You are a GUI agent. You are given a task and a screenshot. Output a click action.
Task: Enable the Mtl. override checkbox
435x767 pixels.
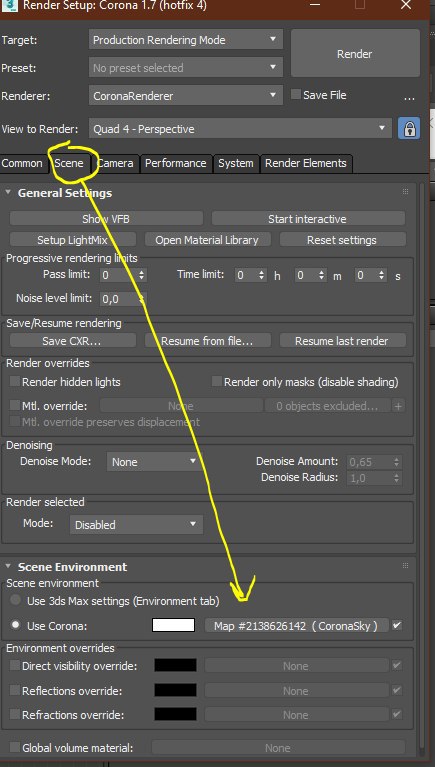[x=15, y=406]
